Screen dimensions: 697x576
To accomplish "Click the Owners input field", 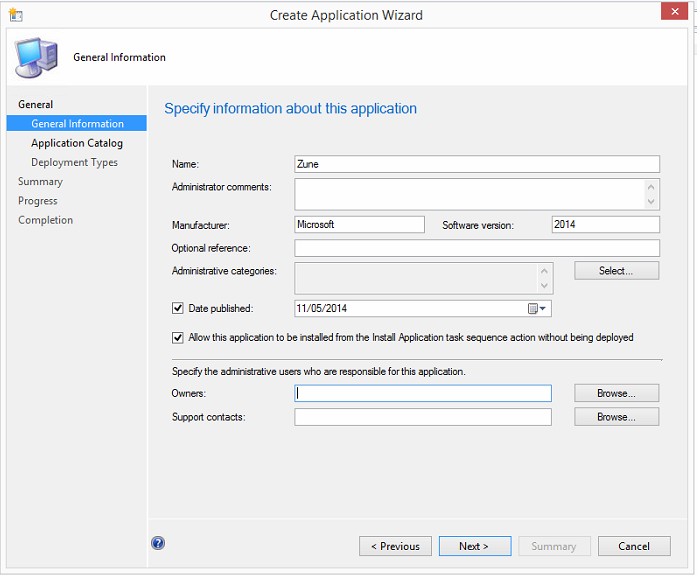I will (423, 393).
